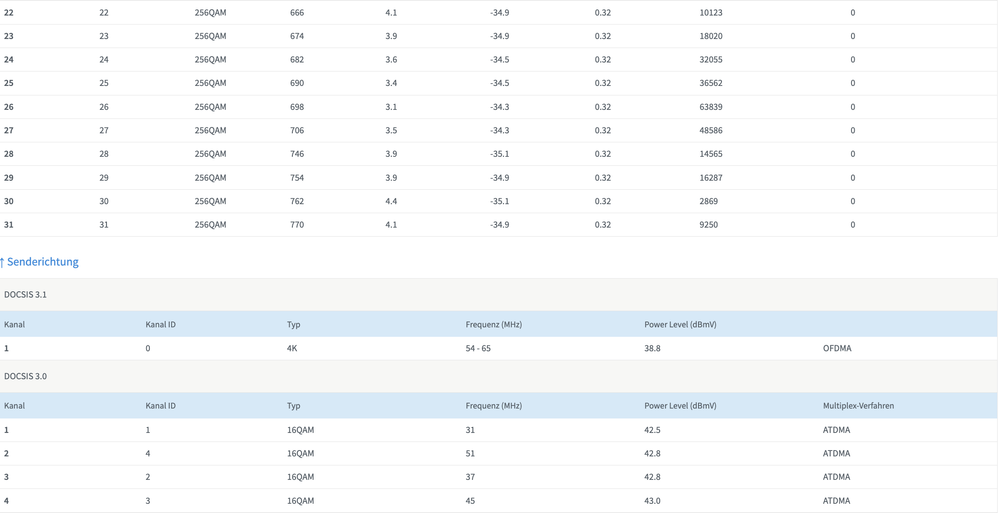Select the DOCSIS 3.1 section header

click(x=25, y=295)
